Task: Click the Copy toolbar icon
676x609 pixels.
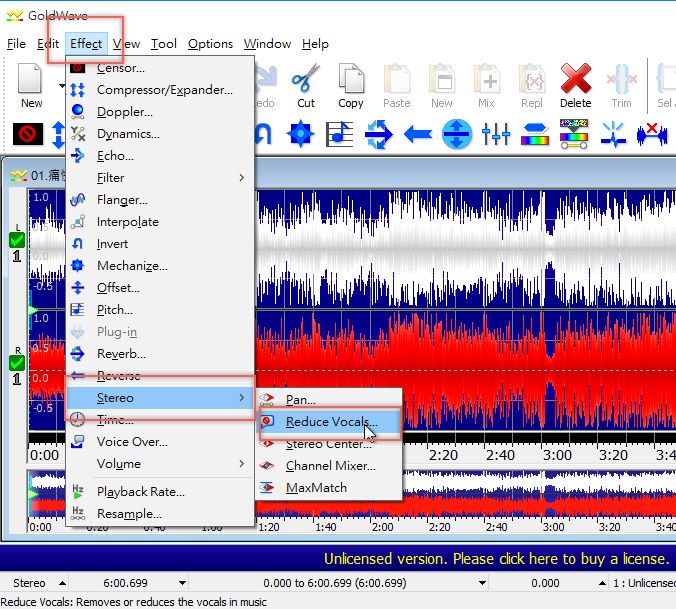Action: click(x=350, y=78)
